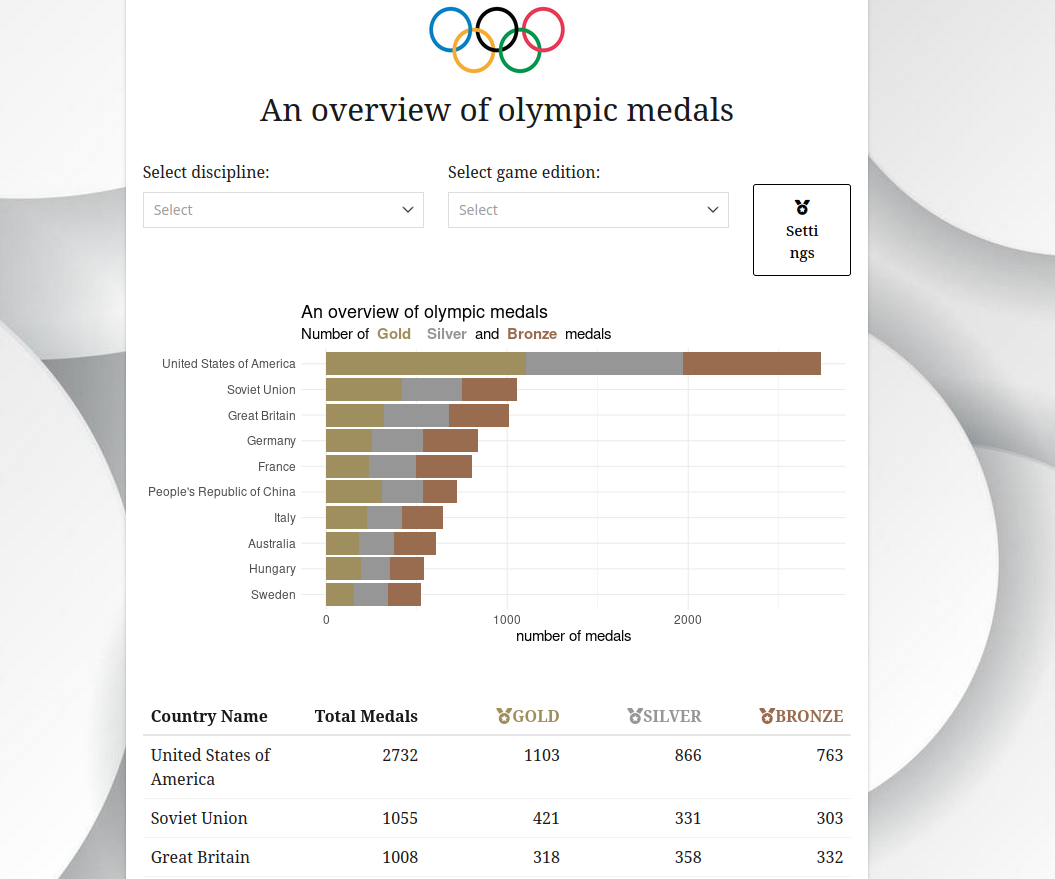
Task: Click silver medal count 358
Action: [688, 857]
